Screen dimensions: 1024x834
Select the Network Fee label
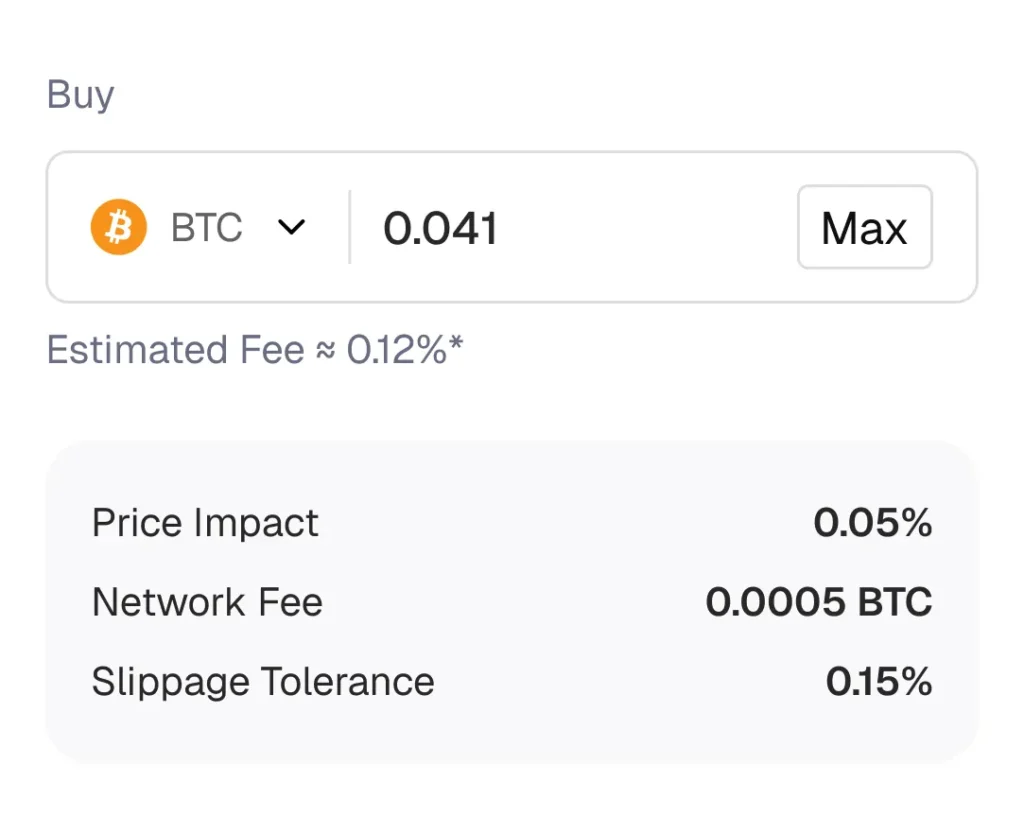tap(208, 602)
